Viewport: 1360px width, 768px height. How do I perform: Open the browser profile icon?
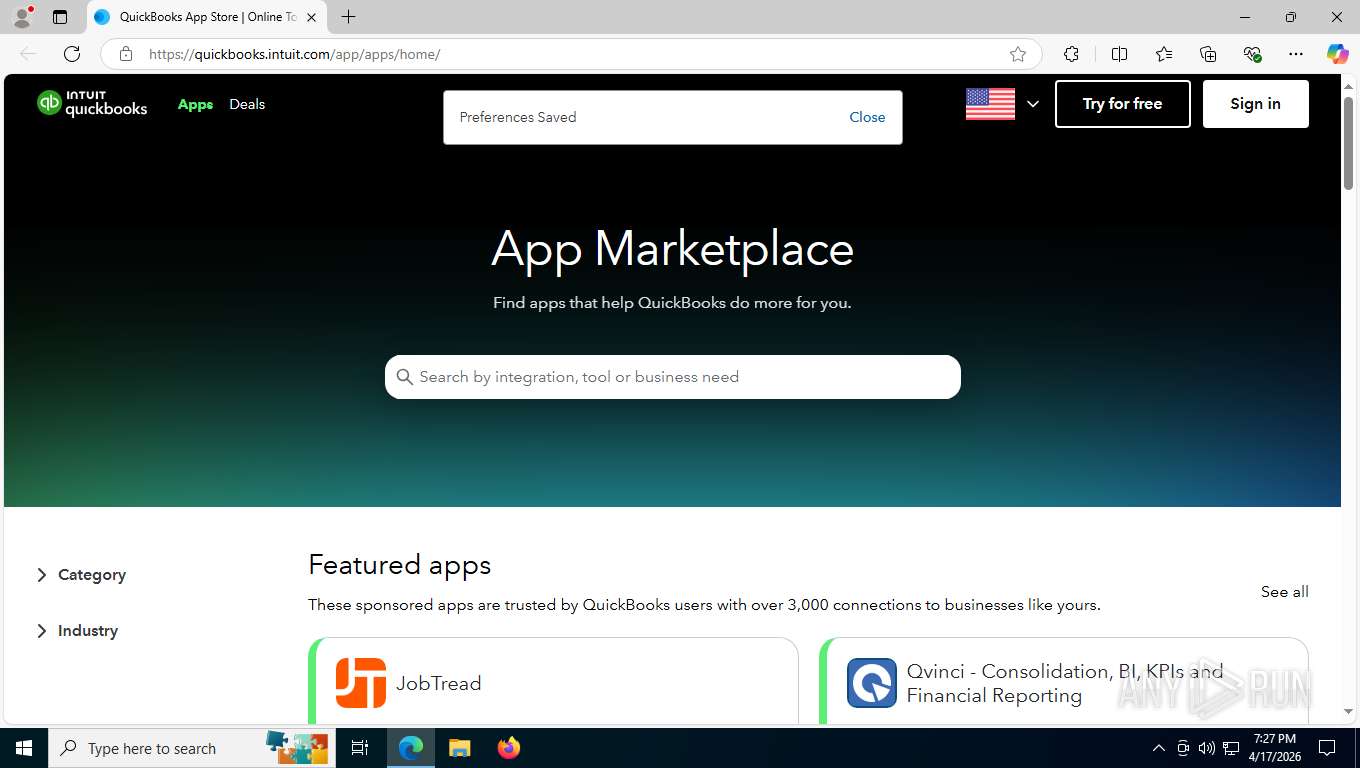click(22, 17)
